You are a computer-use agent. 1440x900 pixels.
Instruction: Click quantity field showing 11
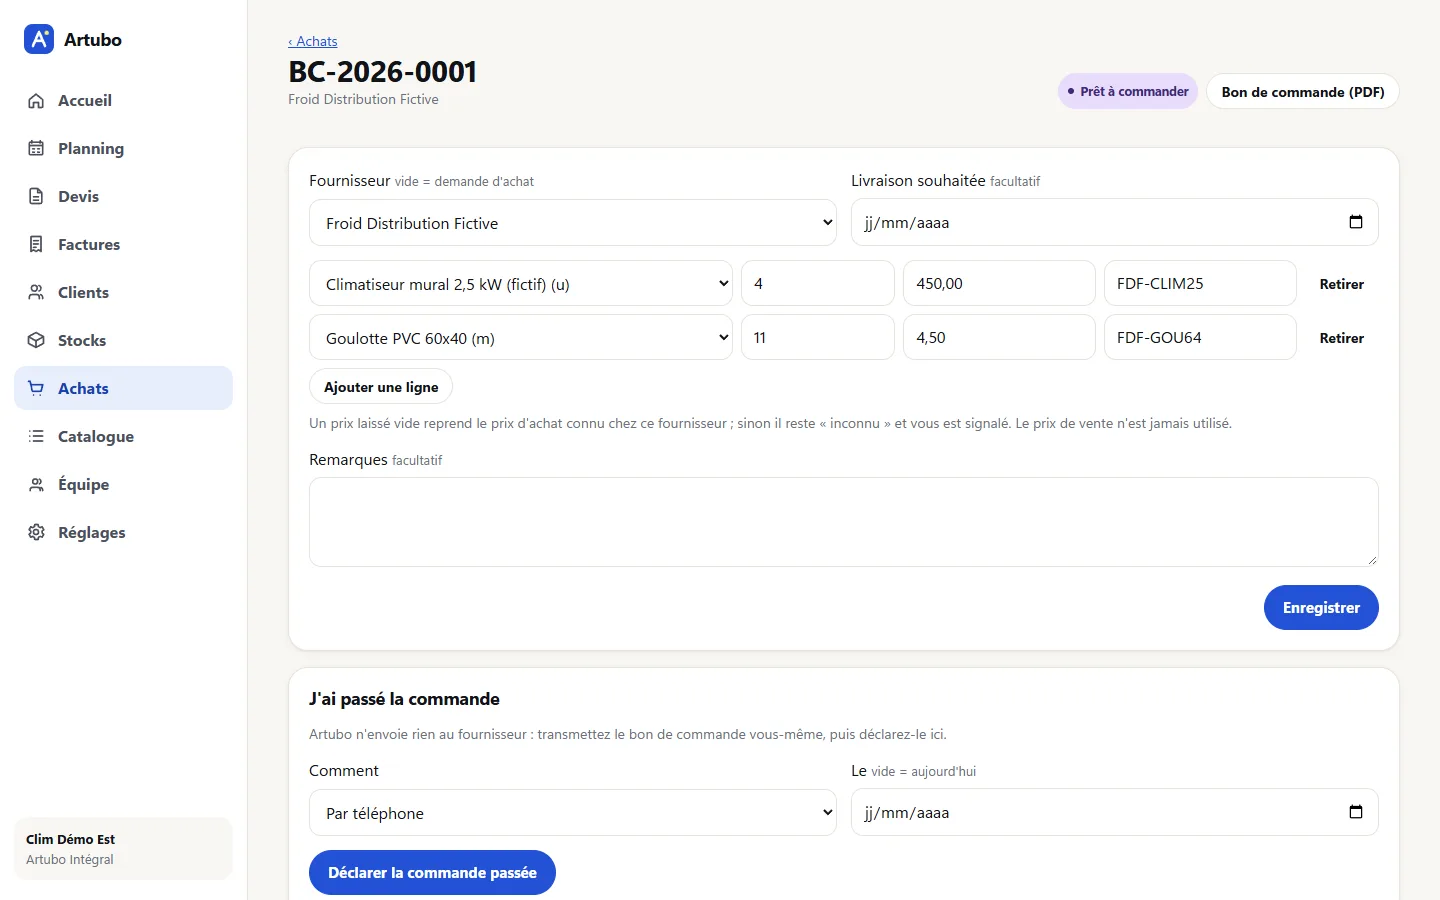tap(818, 337)
